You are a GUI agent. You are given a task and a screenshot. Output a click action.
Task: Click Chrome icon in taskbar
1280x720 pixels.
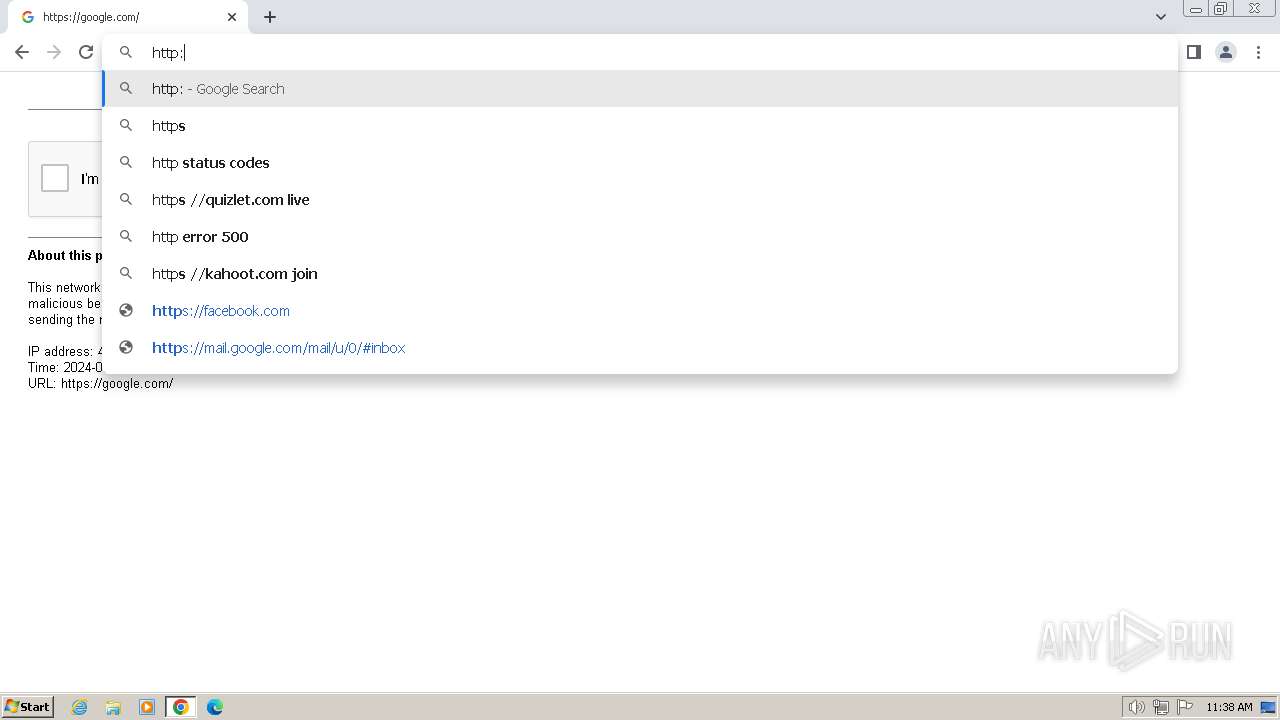coord(181,707)
